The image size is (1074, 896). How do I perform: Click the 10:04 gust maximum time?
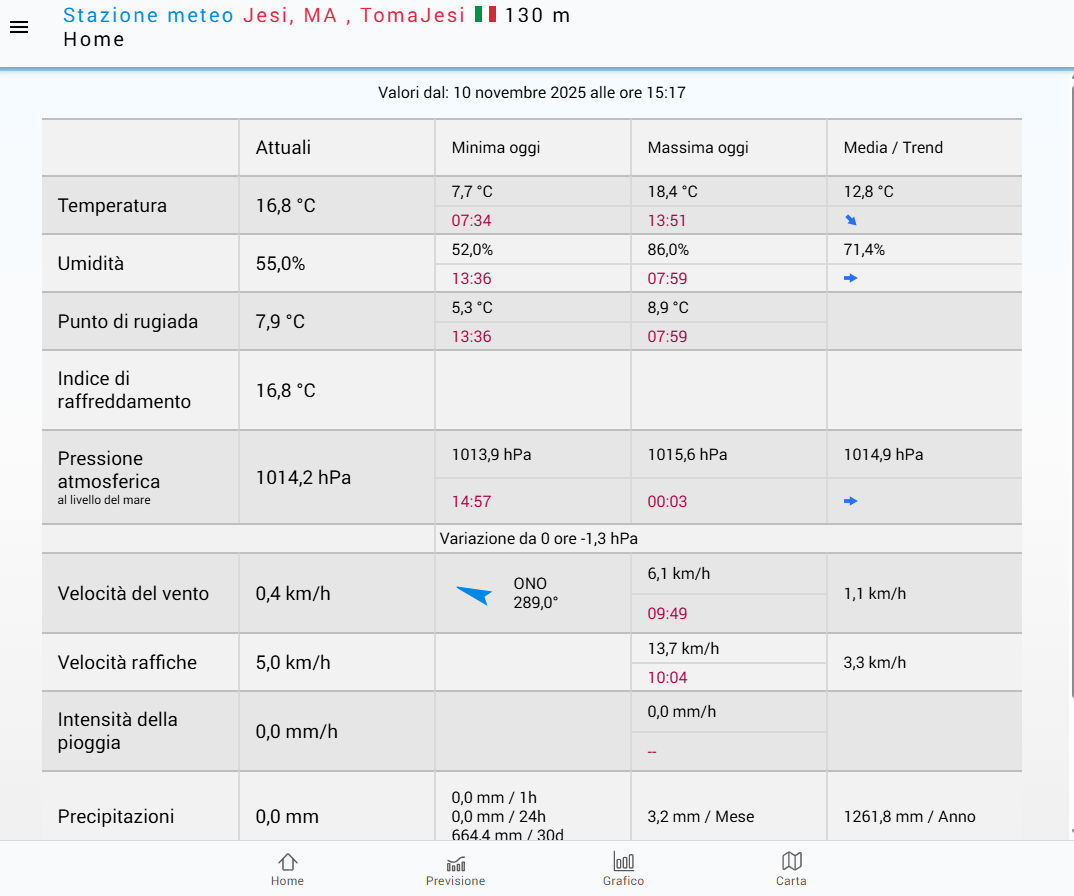tap(667, 677)
